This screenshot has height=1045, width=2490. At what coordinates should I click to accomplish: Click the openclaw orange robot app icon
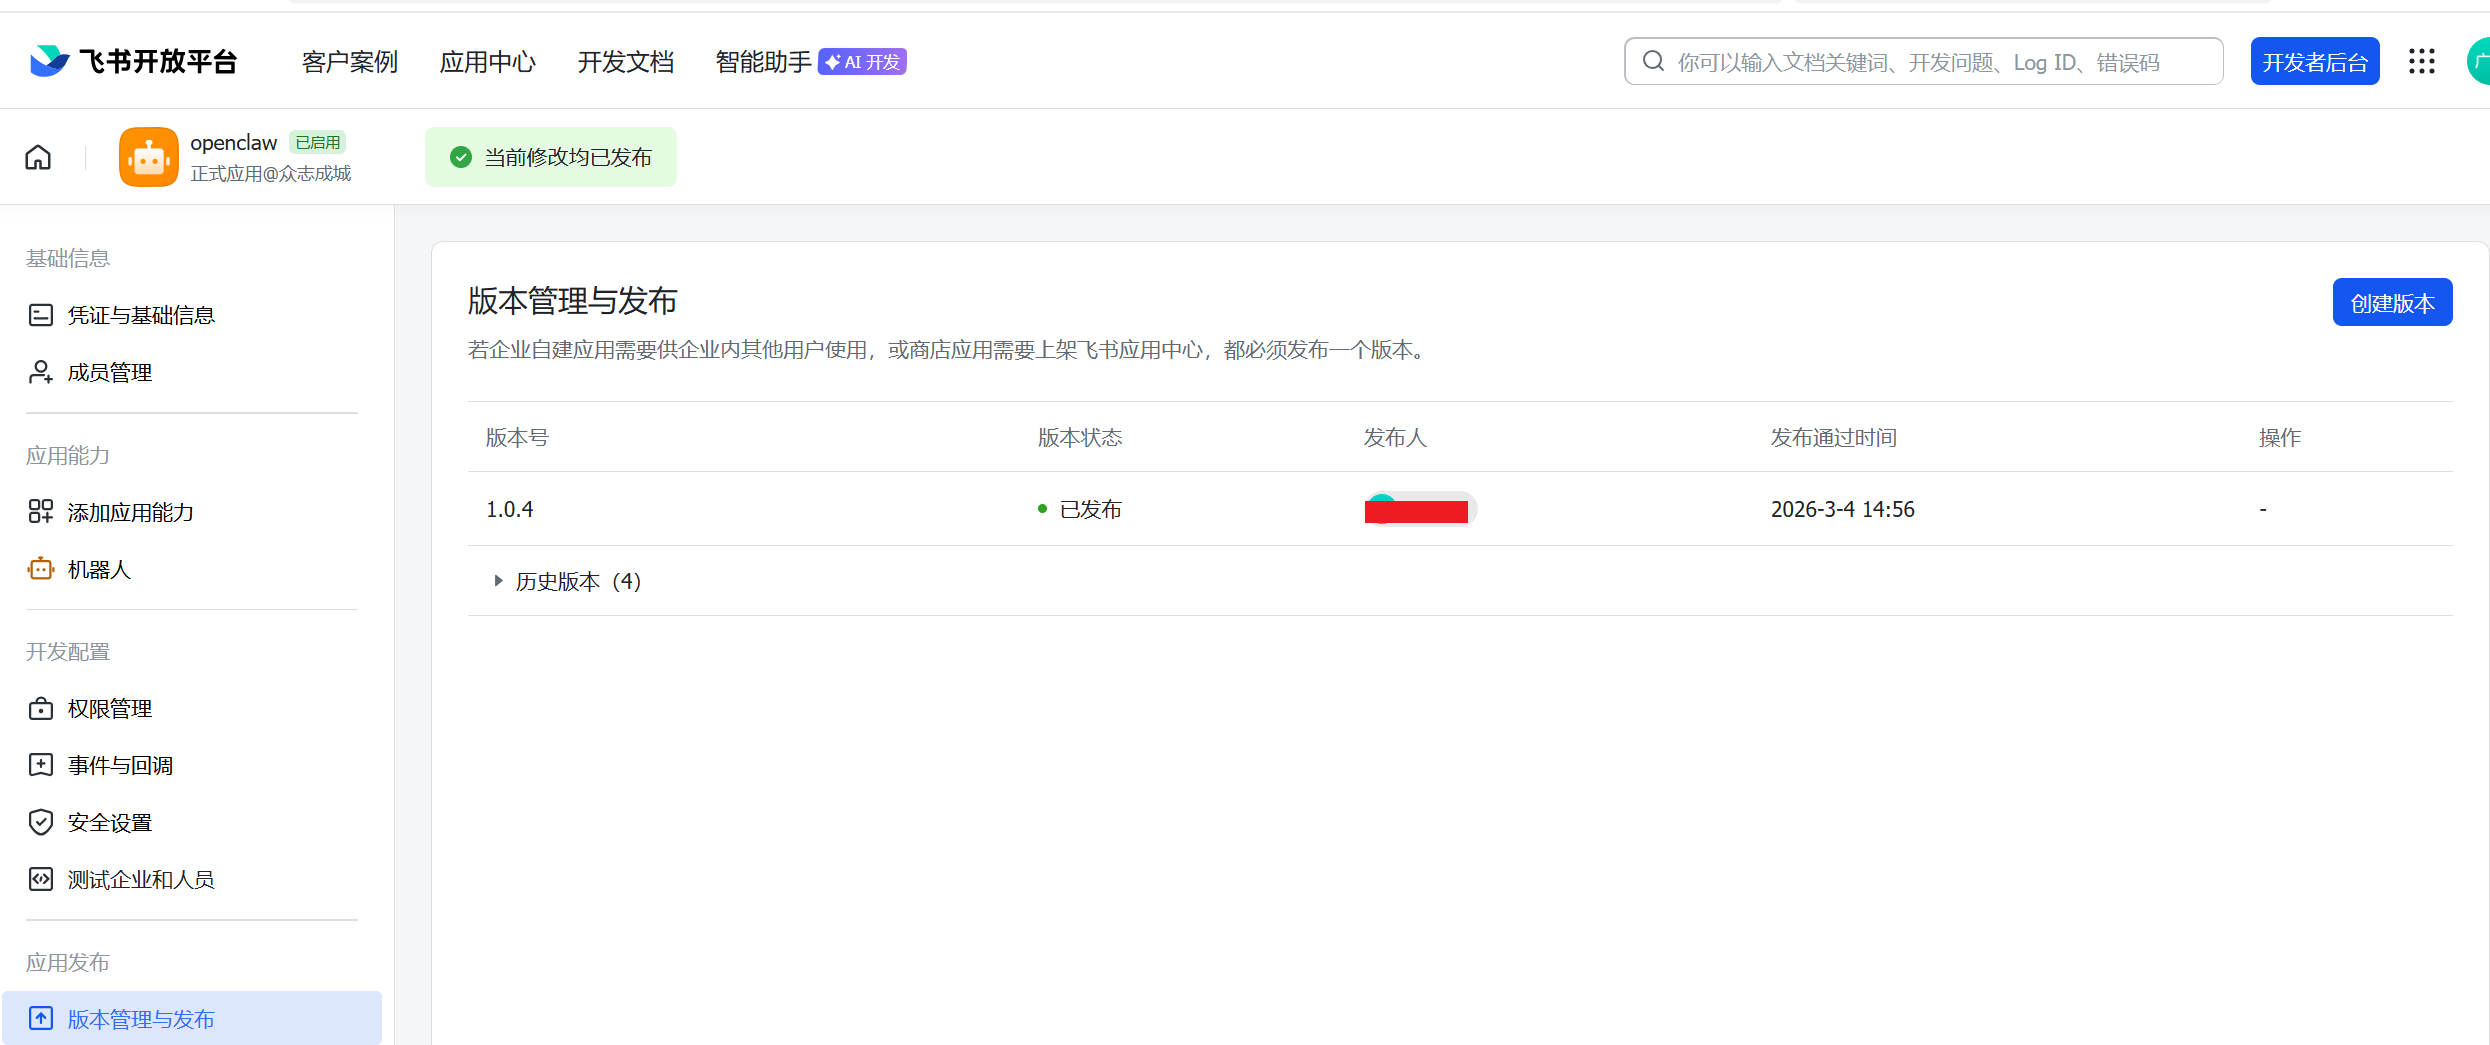point(148,157)
